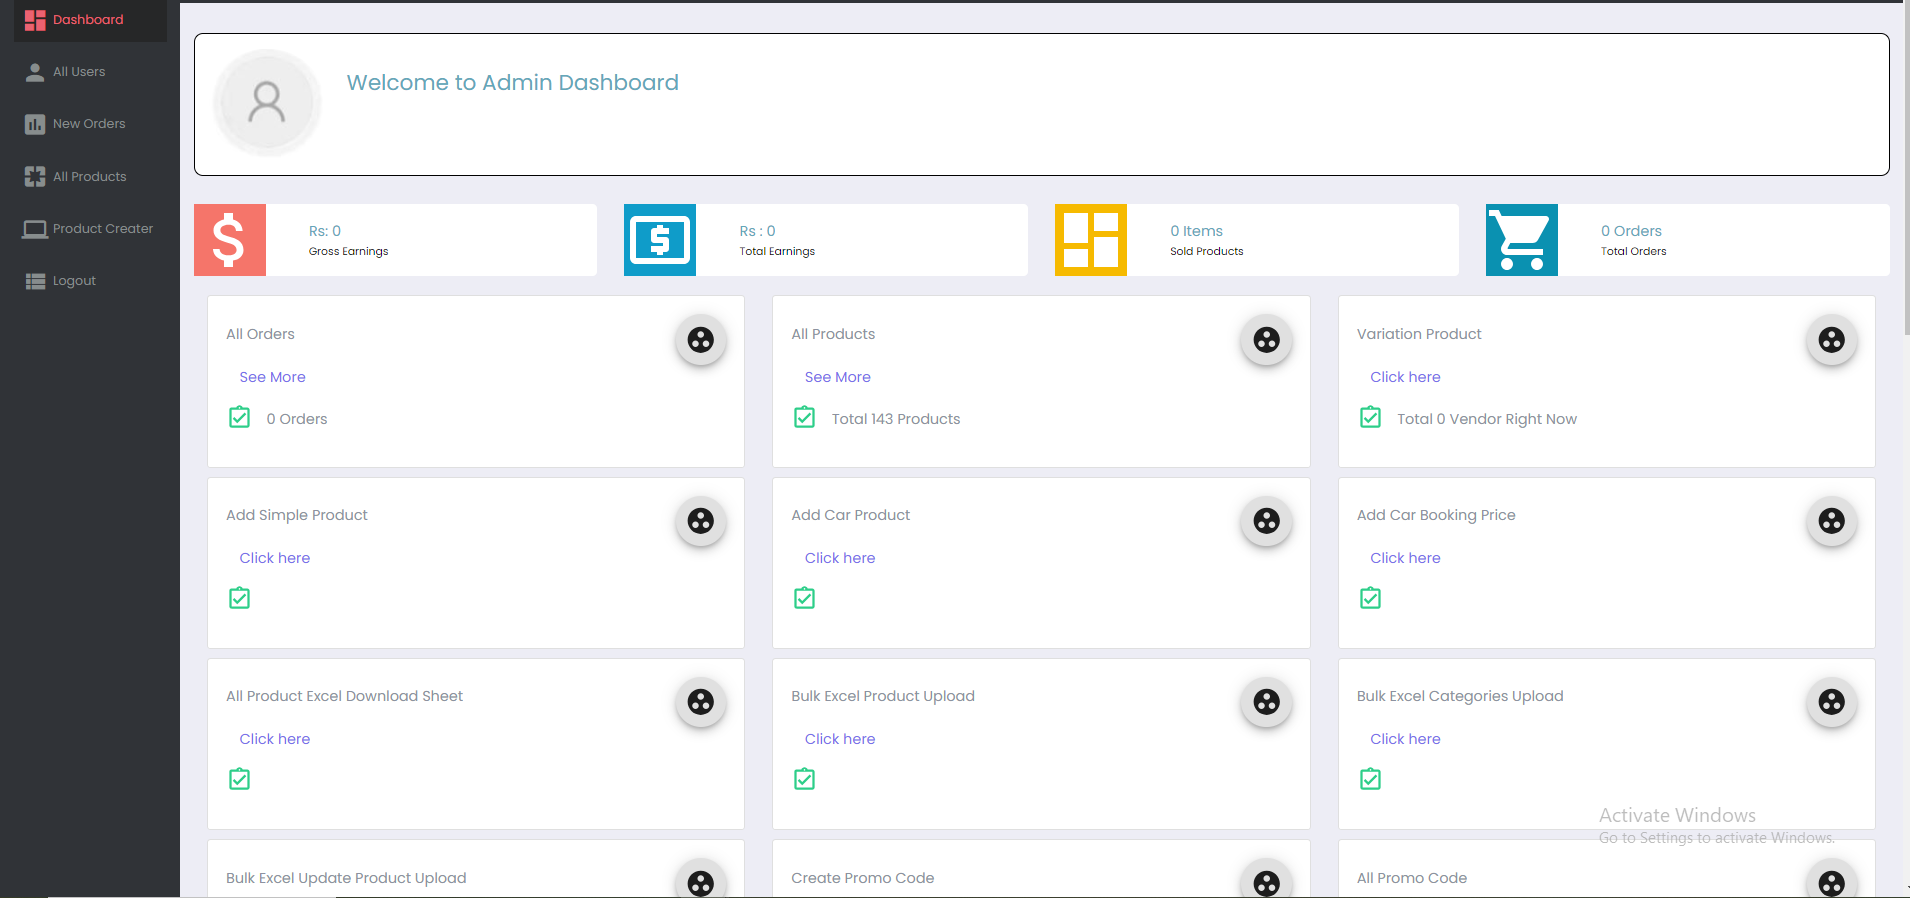Click the green checkmark next to 0 Orders
1910x898 pixels.
tap(240, 418)
